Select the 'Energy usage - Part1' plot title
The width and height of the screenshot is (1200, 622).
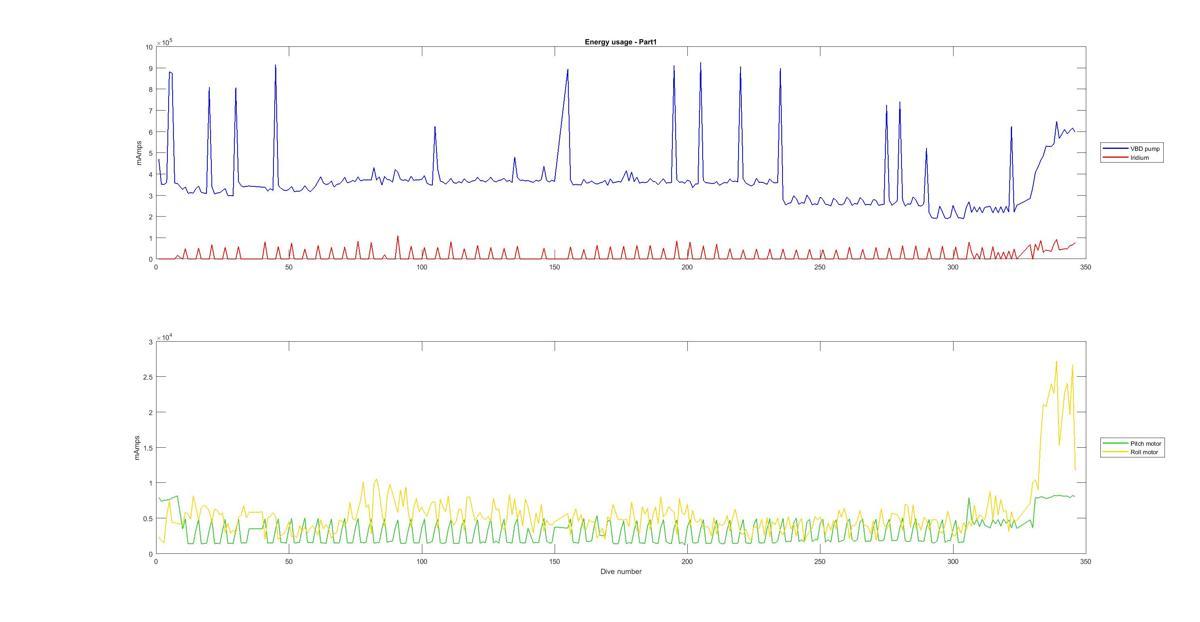pos(620,42)
